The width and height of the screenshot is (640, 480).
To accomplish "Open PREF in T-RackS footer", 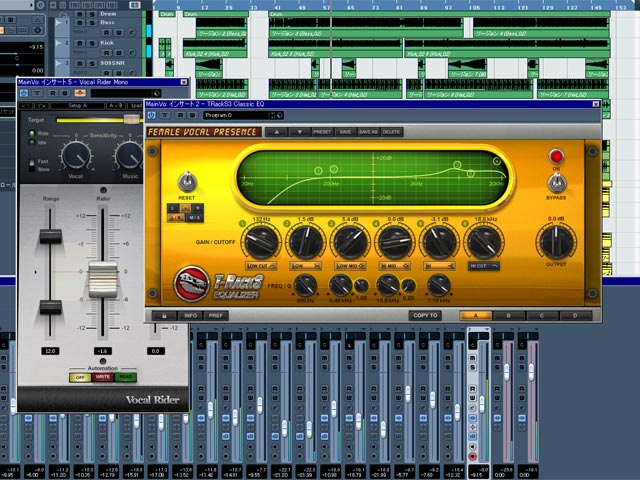I will coord(216,316).
